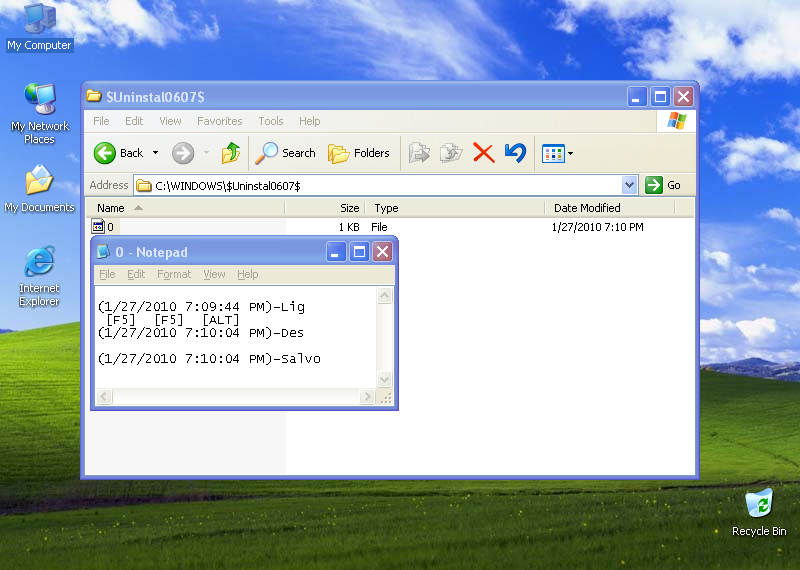Open the Forward history dropdown arrow

(207, 153)
